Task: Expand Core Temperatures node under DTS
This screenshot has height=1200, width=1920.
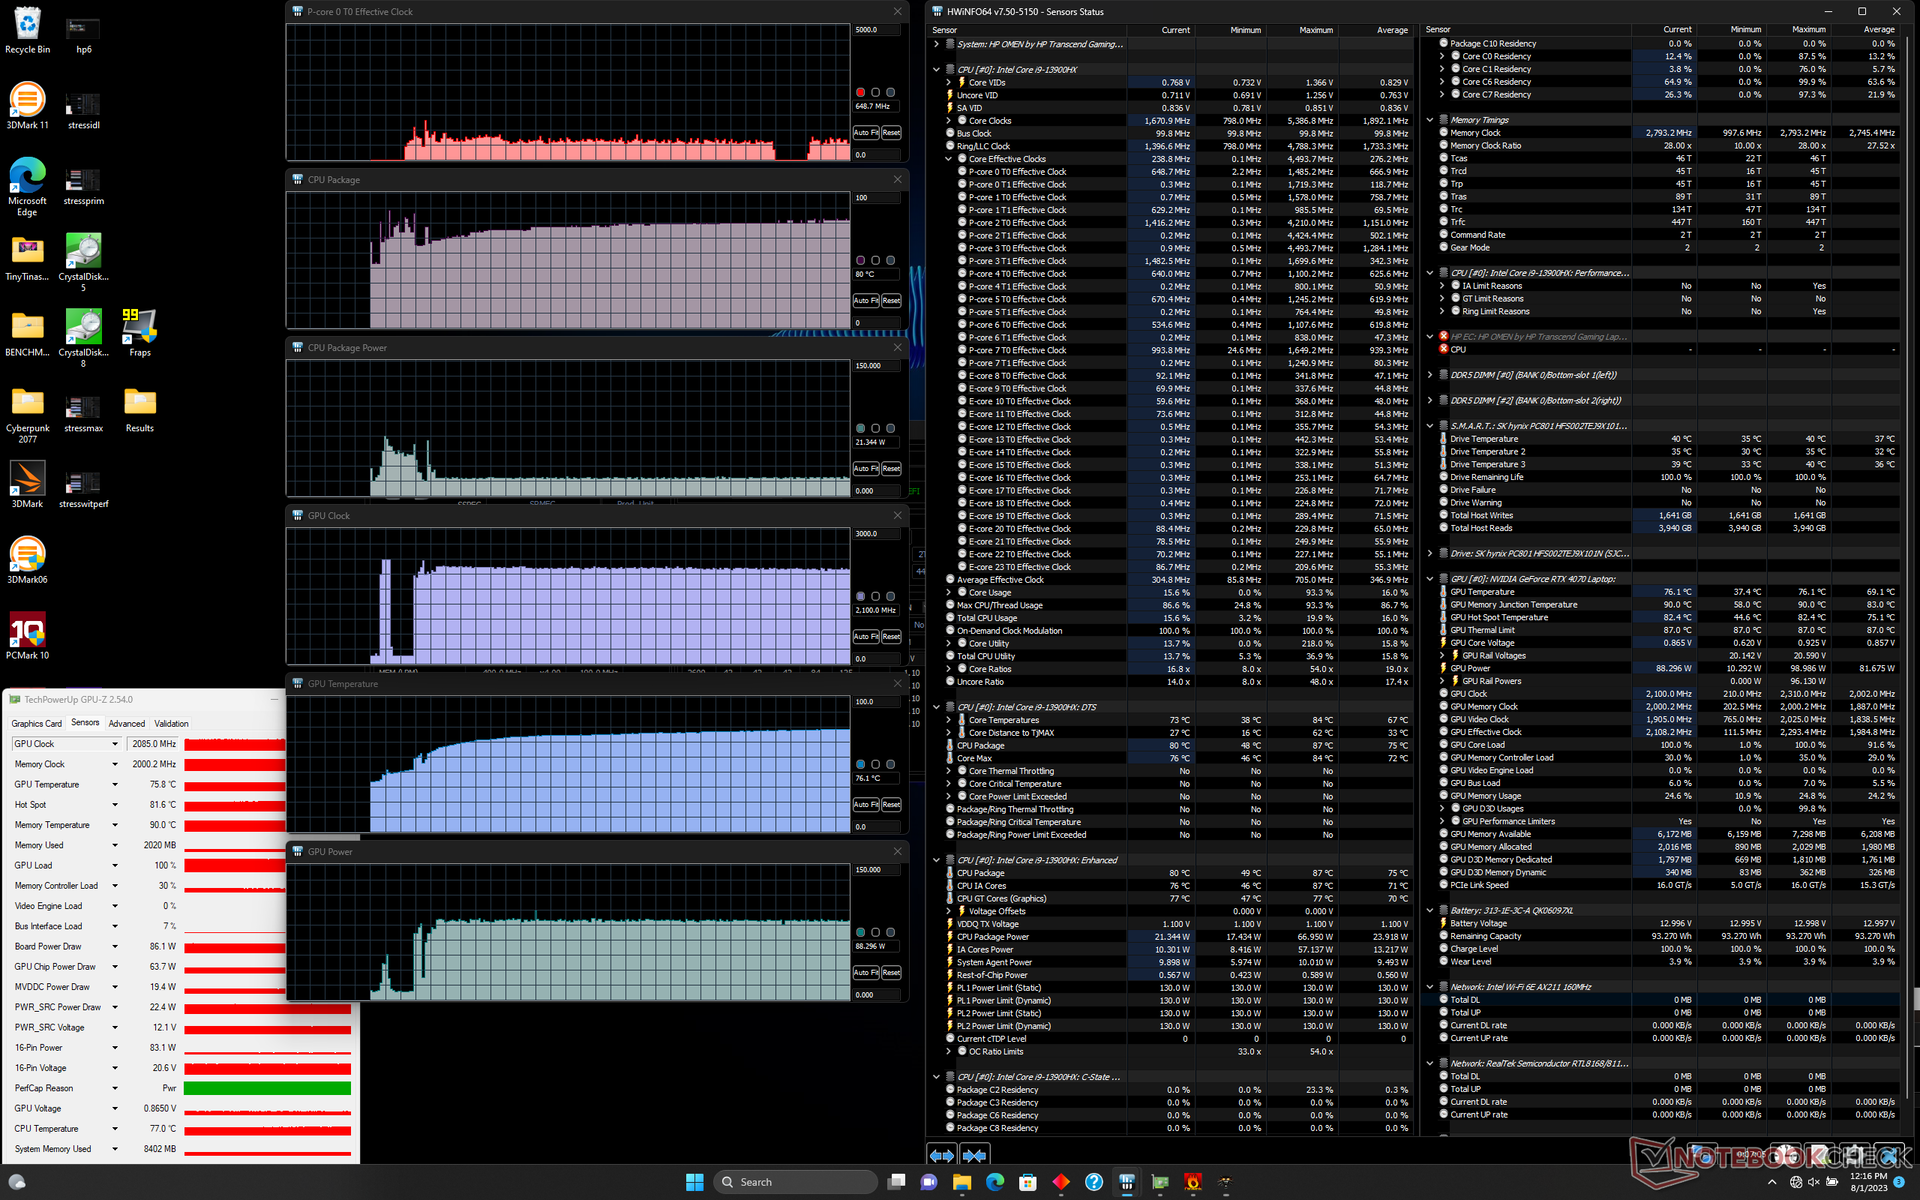Action: (949, 720)
